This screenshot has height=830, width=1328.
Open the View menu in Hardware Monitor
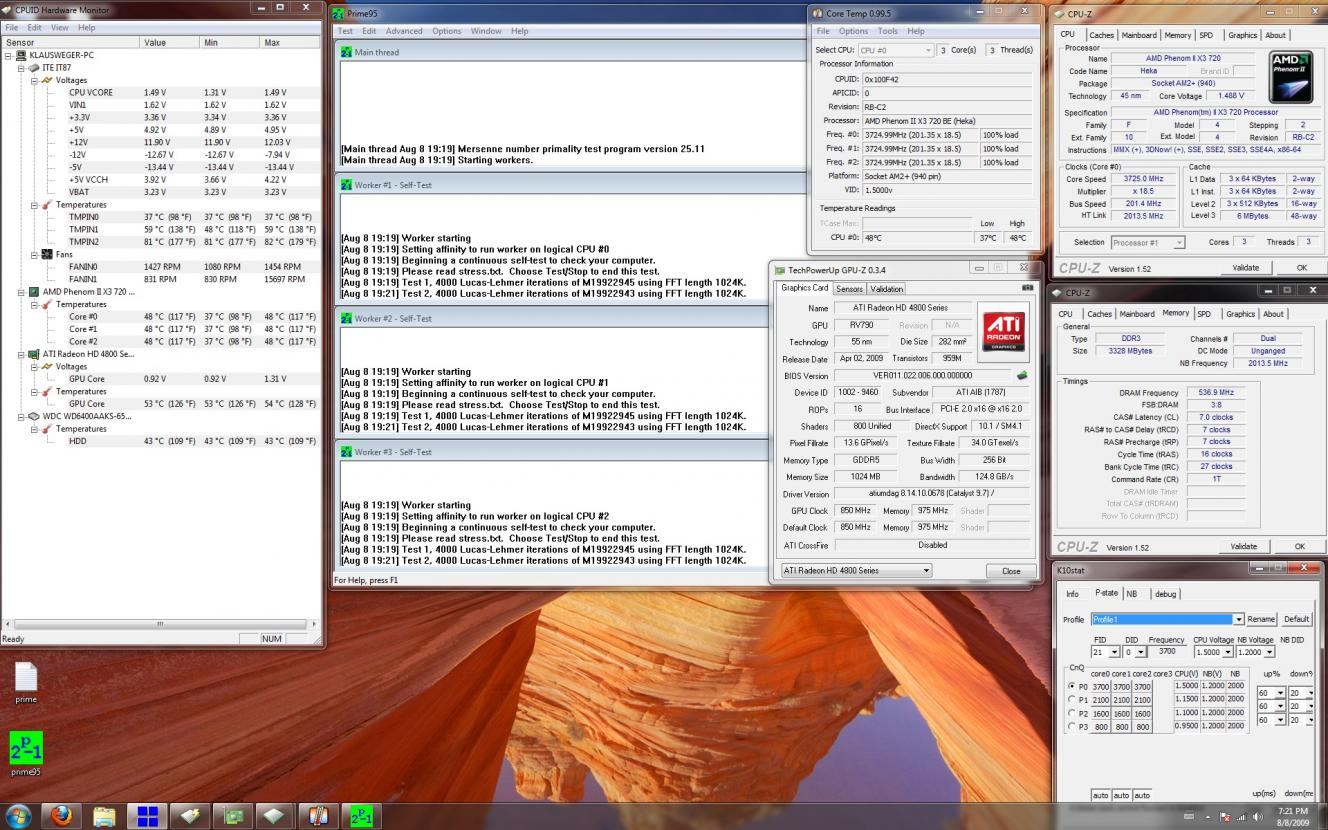[x=58, y=27]
